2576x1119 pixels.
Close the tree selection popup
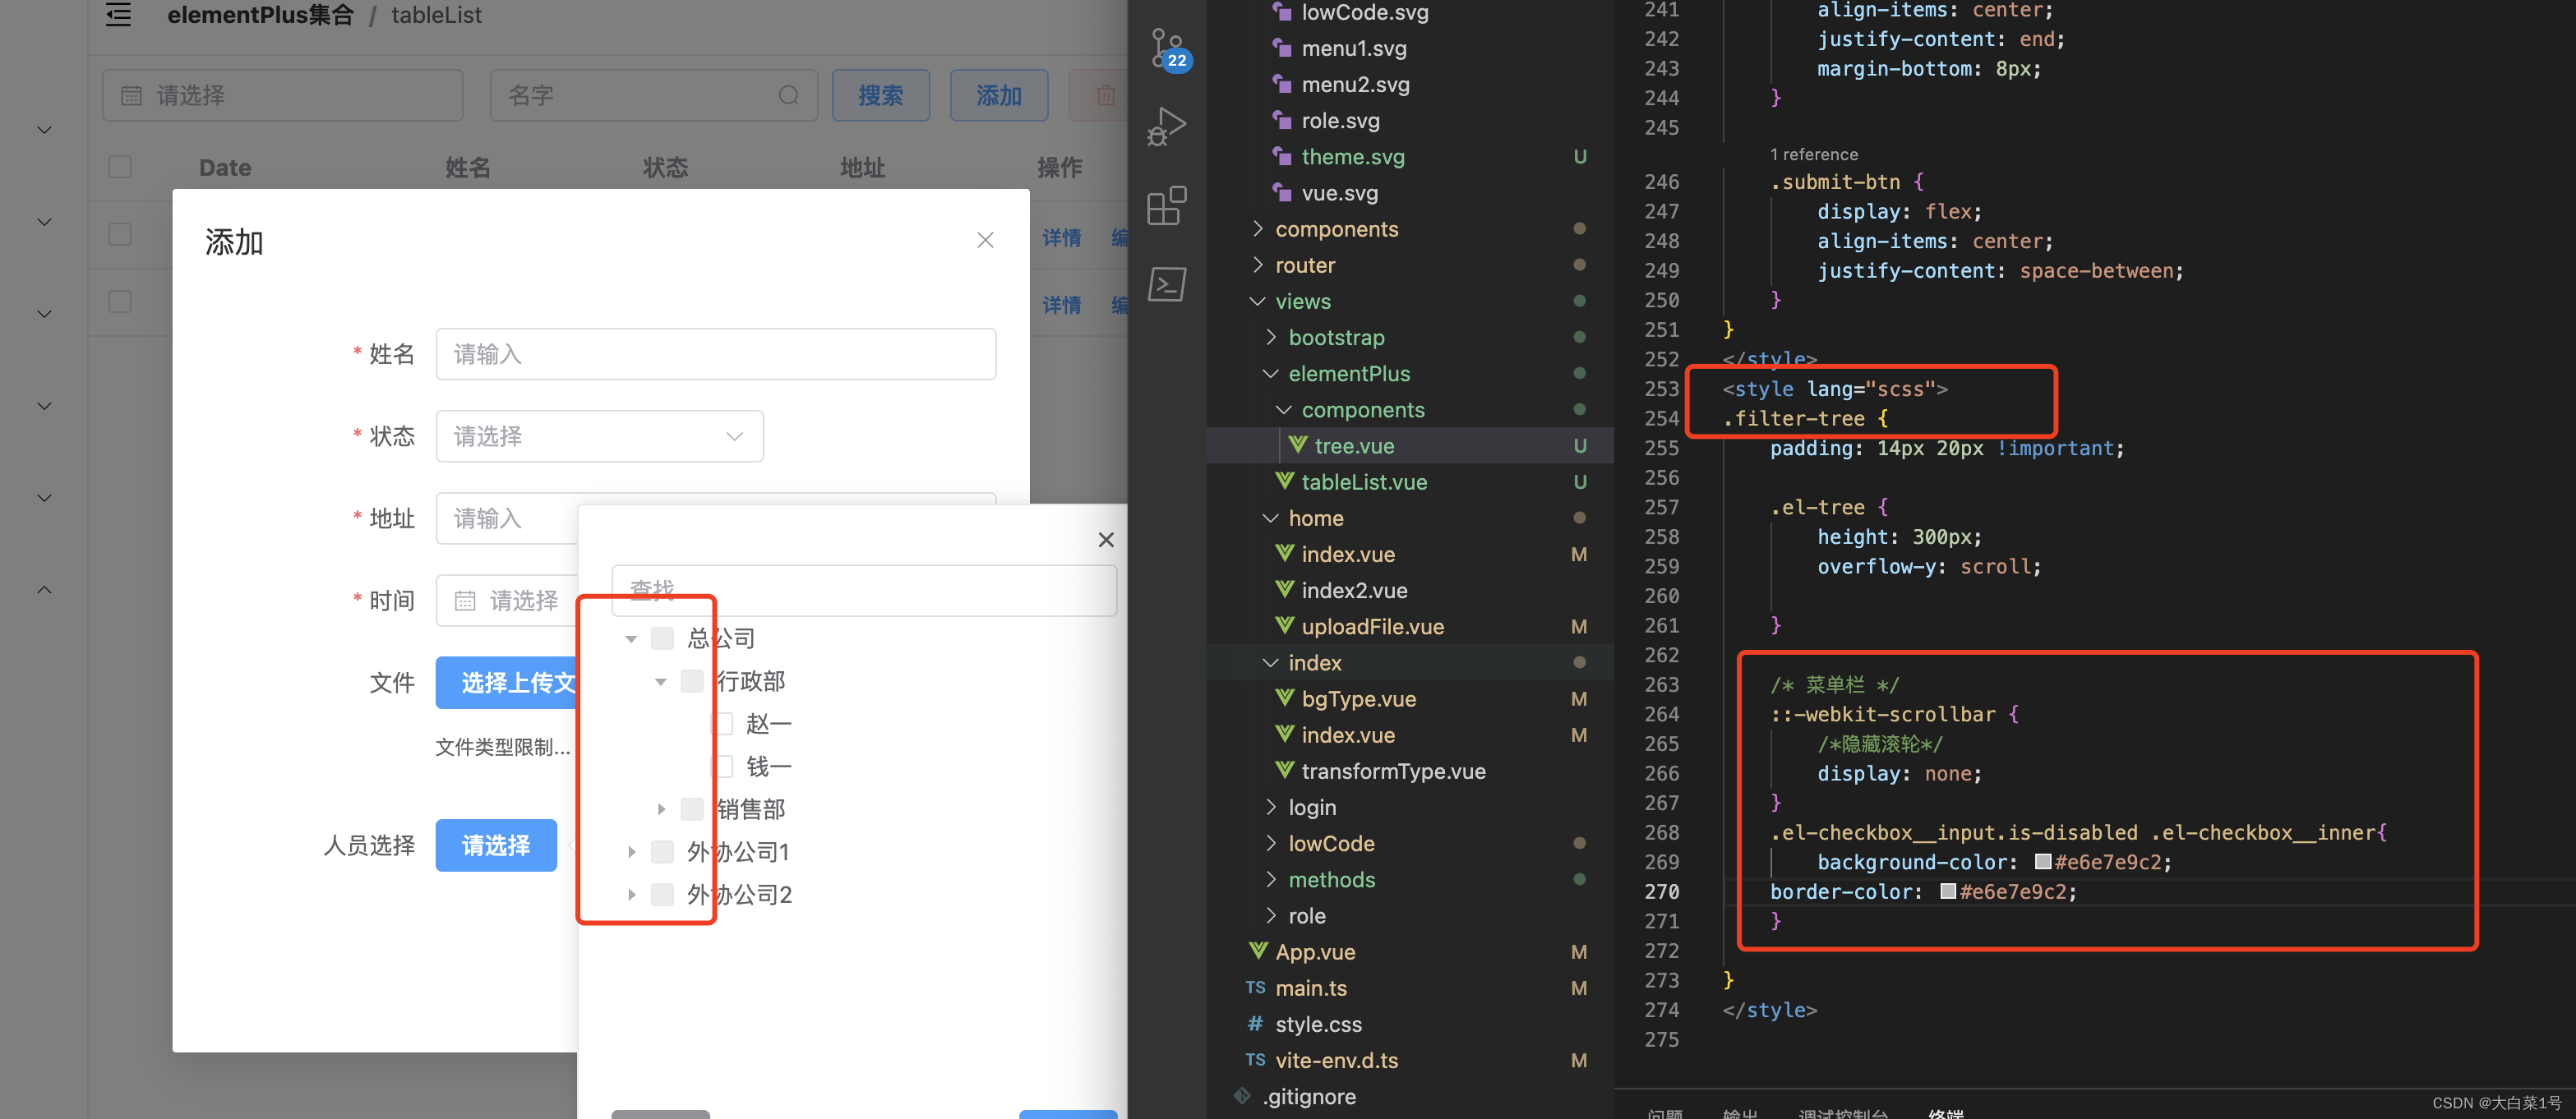1105,540
